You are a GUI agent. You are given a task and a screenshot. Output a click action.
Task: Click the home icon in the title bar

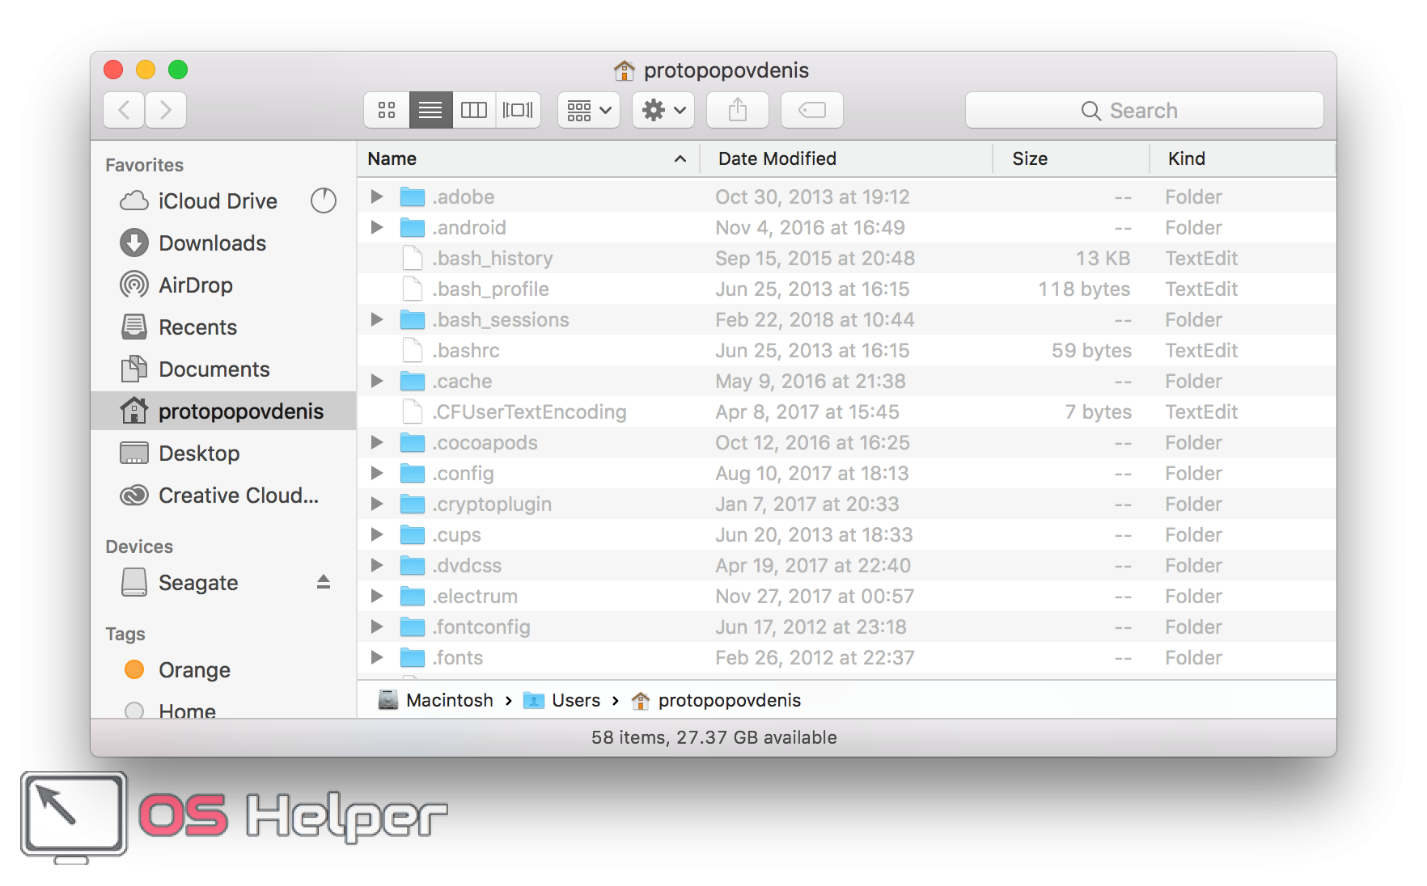[624, 70]
